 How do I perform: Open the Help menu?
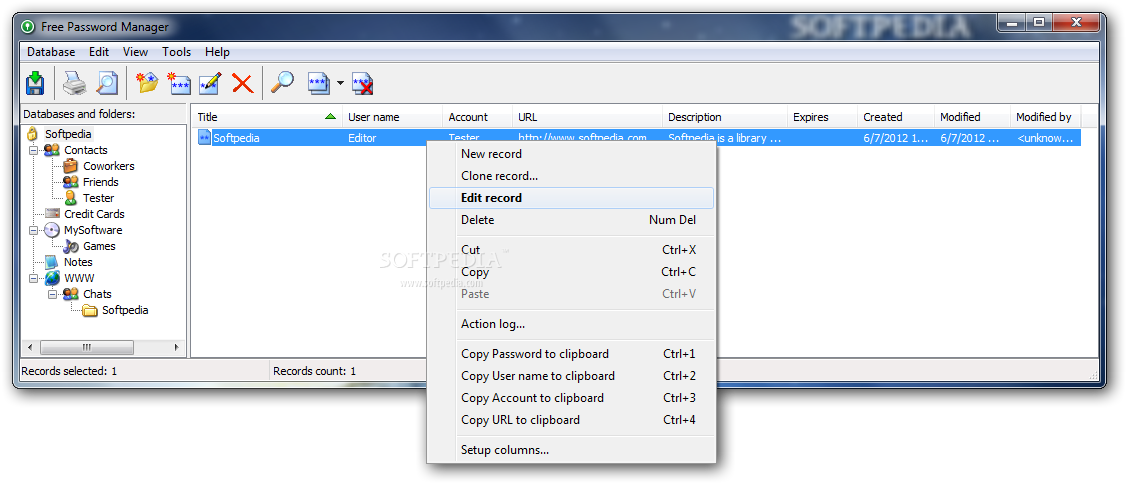pos(217,52)
